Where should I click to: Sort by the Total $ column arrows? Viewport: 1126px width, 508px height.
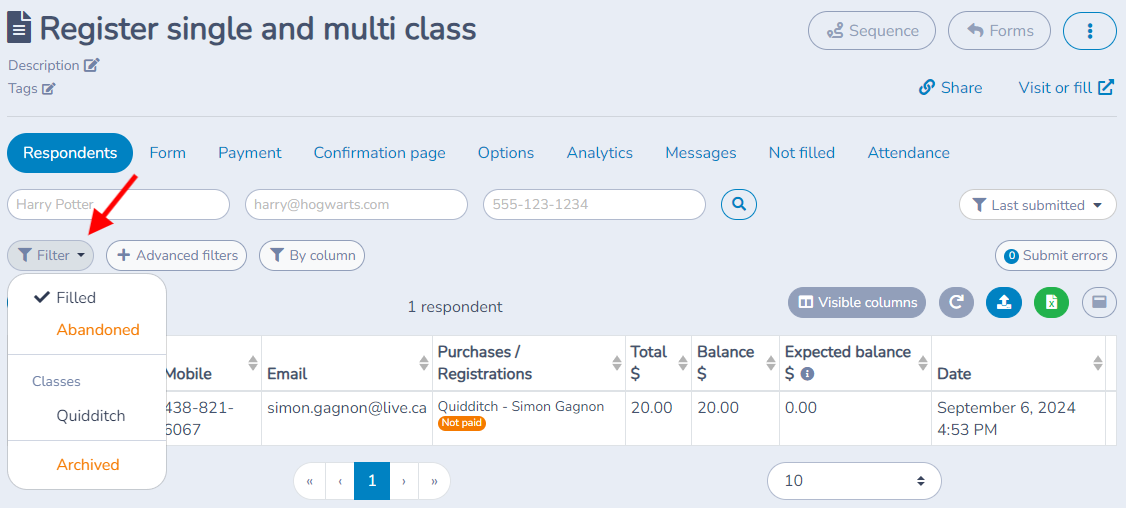tap(683, 363)
